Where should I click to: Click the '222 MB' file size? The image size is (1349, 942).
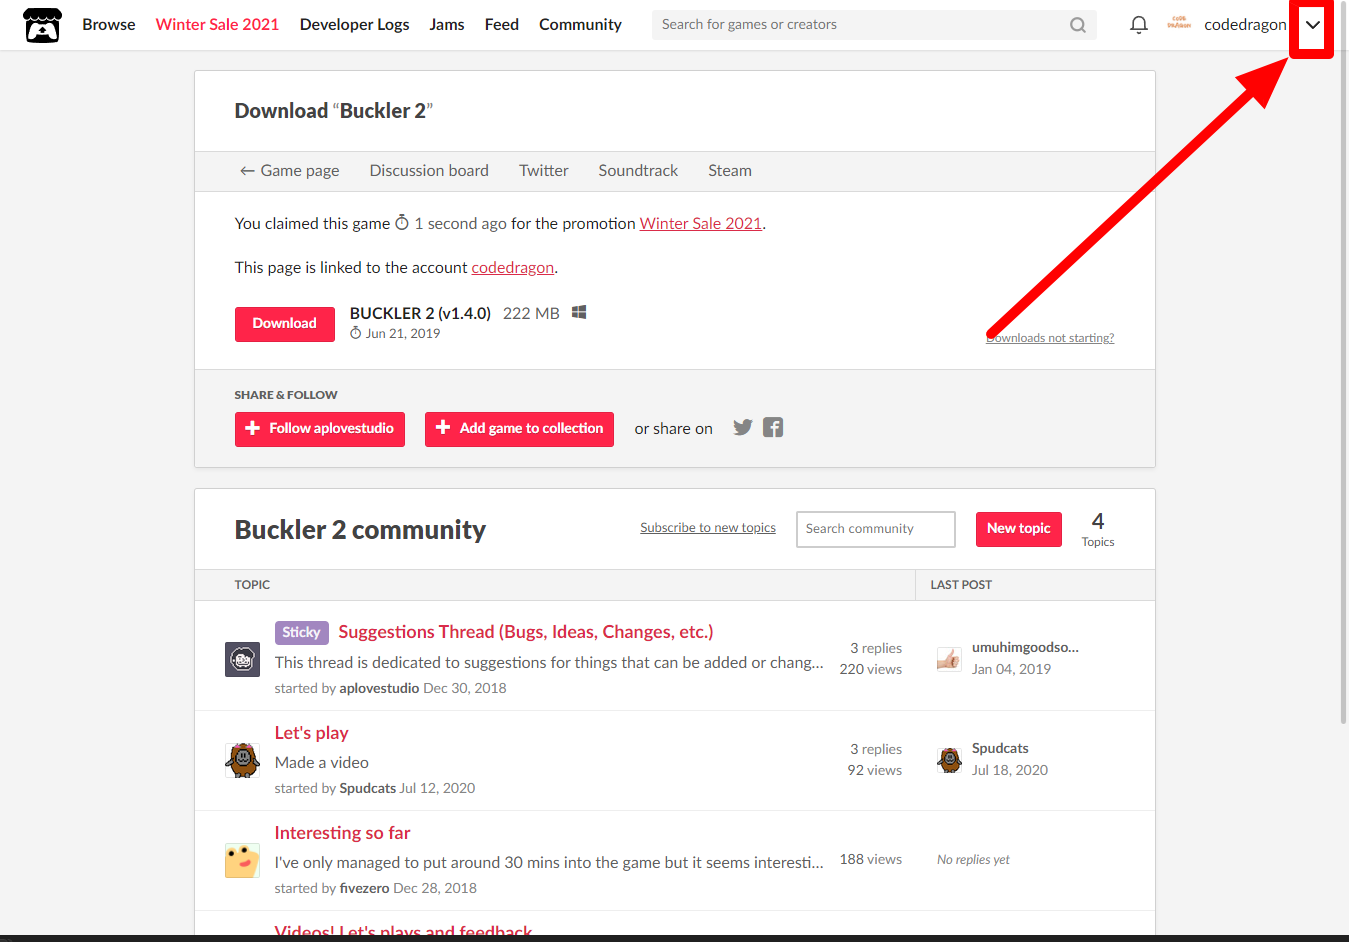531,313
